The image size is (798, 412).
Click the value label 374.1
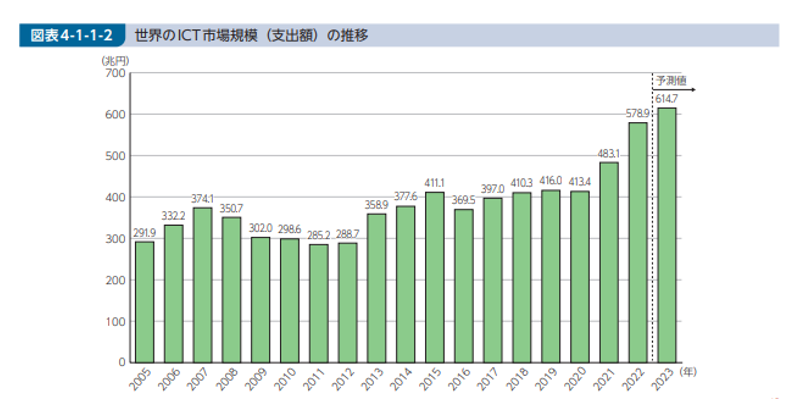[202, 199]
